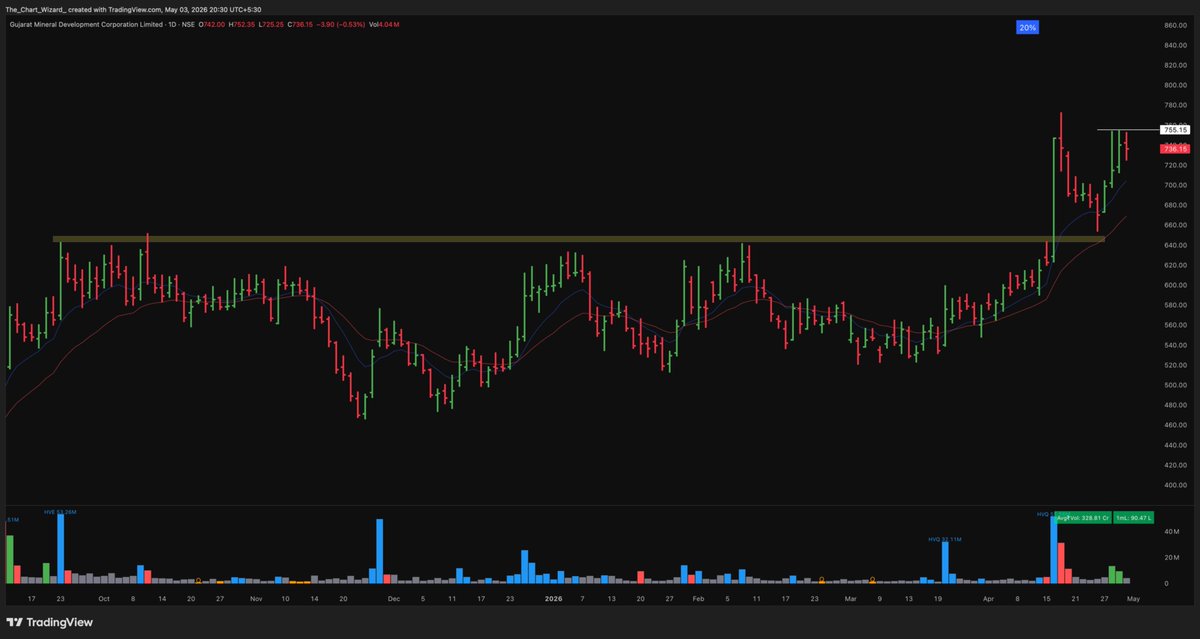Click the Feb date axis label
The width and height of the screenshot is (1200, 639).
pos(700,598)
